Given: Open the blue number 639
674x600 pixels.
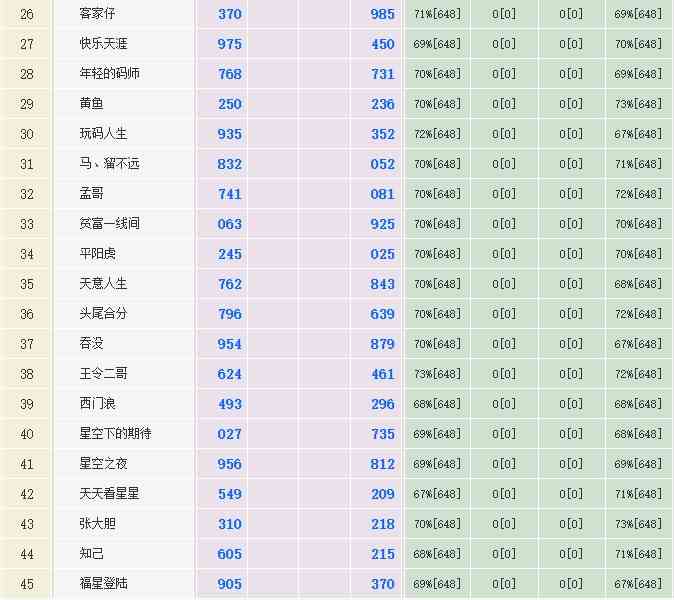Looking at the screenshot, I should [x=382, y=314].
